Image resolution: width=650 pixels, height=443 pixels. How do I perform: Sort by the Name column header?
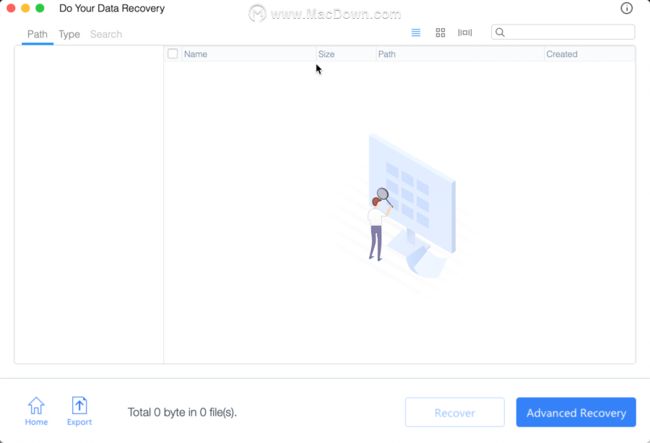tap(249, 54)
